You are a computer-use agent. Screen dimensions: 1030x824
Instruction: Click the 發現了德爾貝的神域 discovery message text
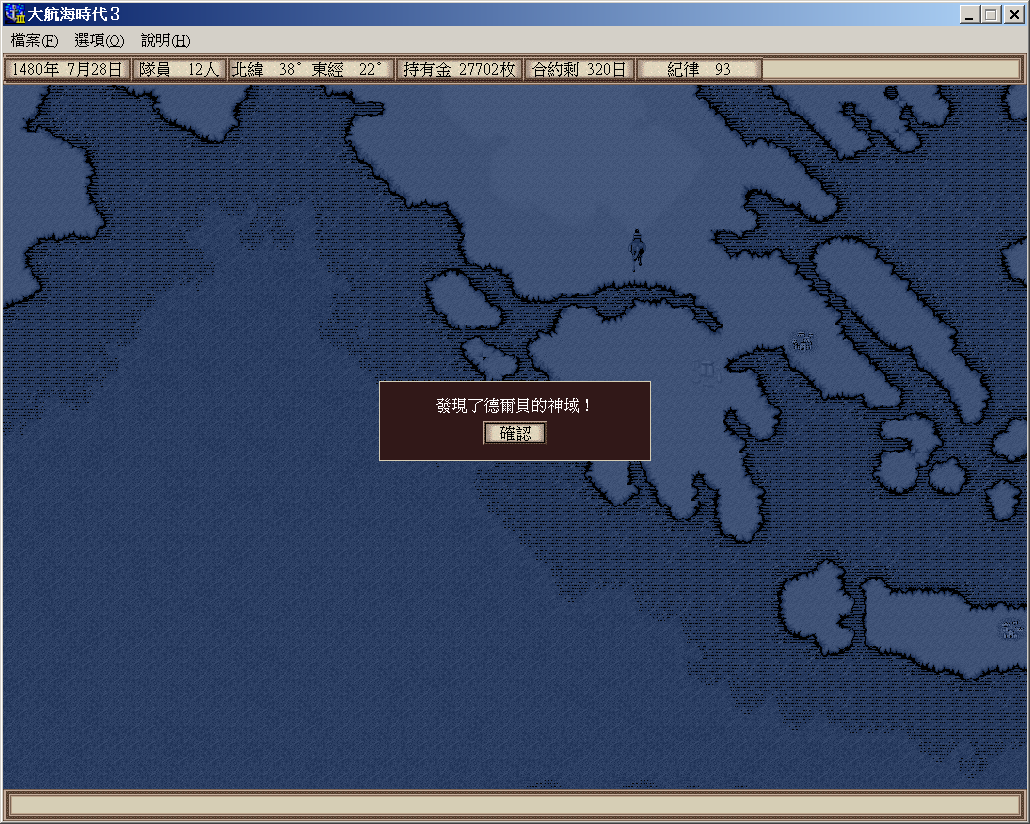[x=514, y=406]
